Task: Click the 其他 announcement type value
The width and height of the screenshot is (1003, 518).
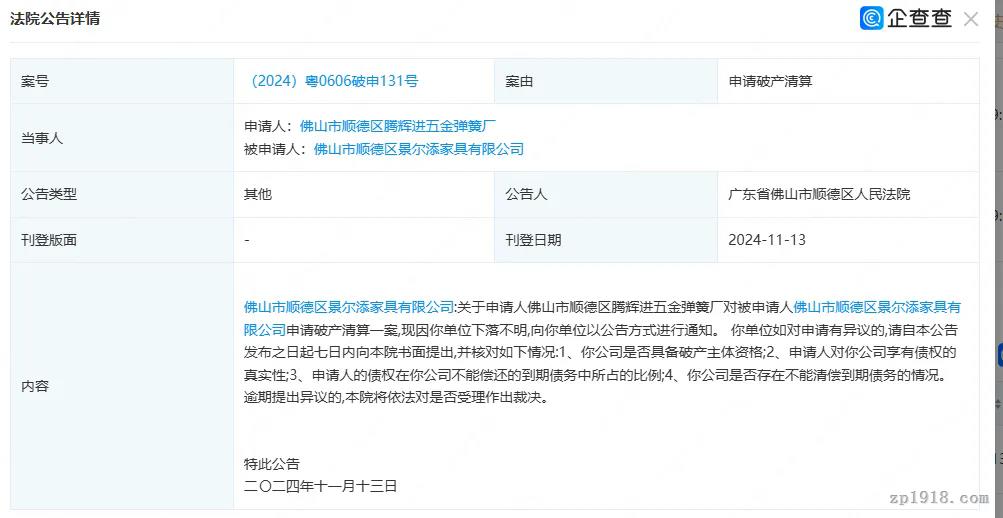Action: [x=258, y=194]
